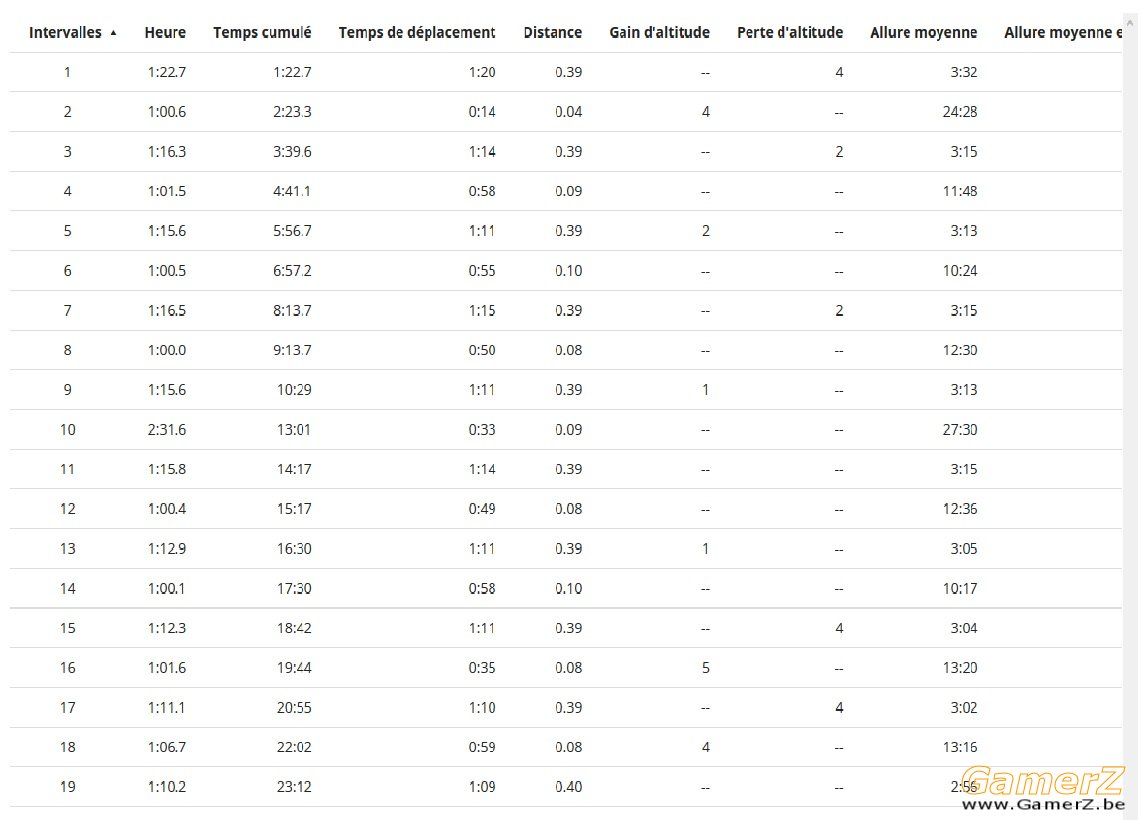Open the www.GamerZ.be link
The image size is (1146, 820).
click(1043, 805)
